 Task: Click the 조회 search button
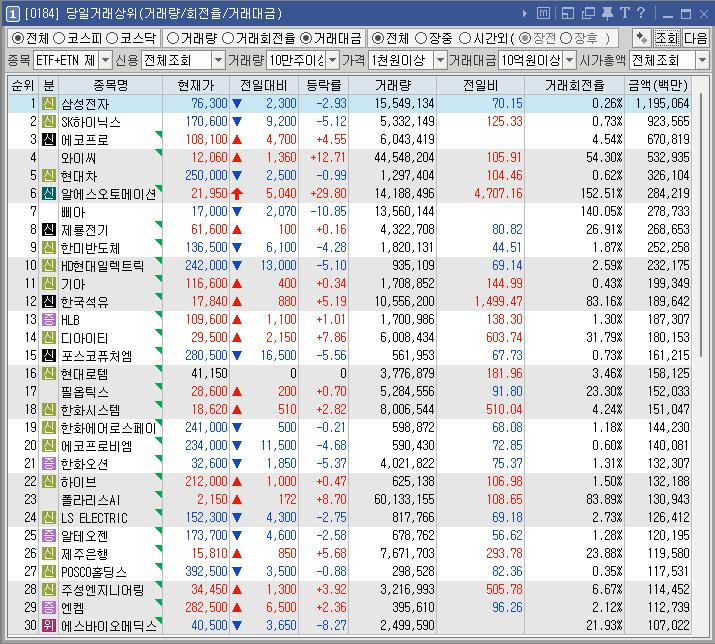pyautogui.click(x=667, y=38)
